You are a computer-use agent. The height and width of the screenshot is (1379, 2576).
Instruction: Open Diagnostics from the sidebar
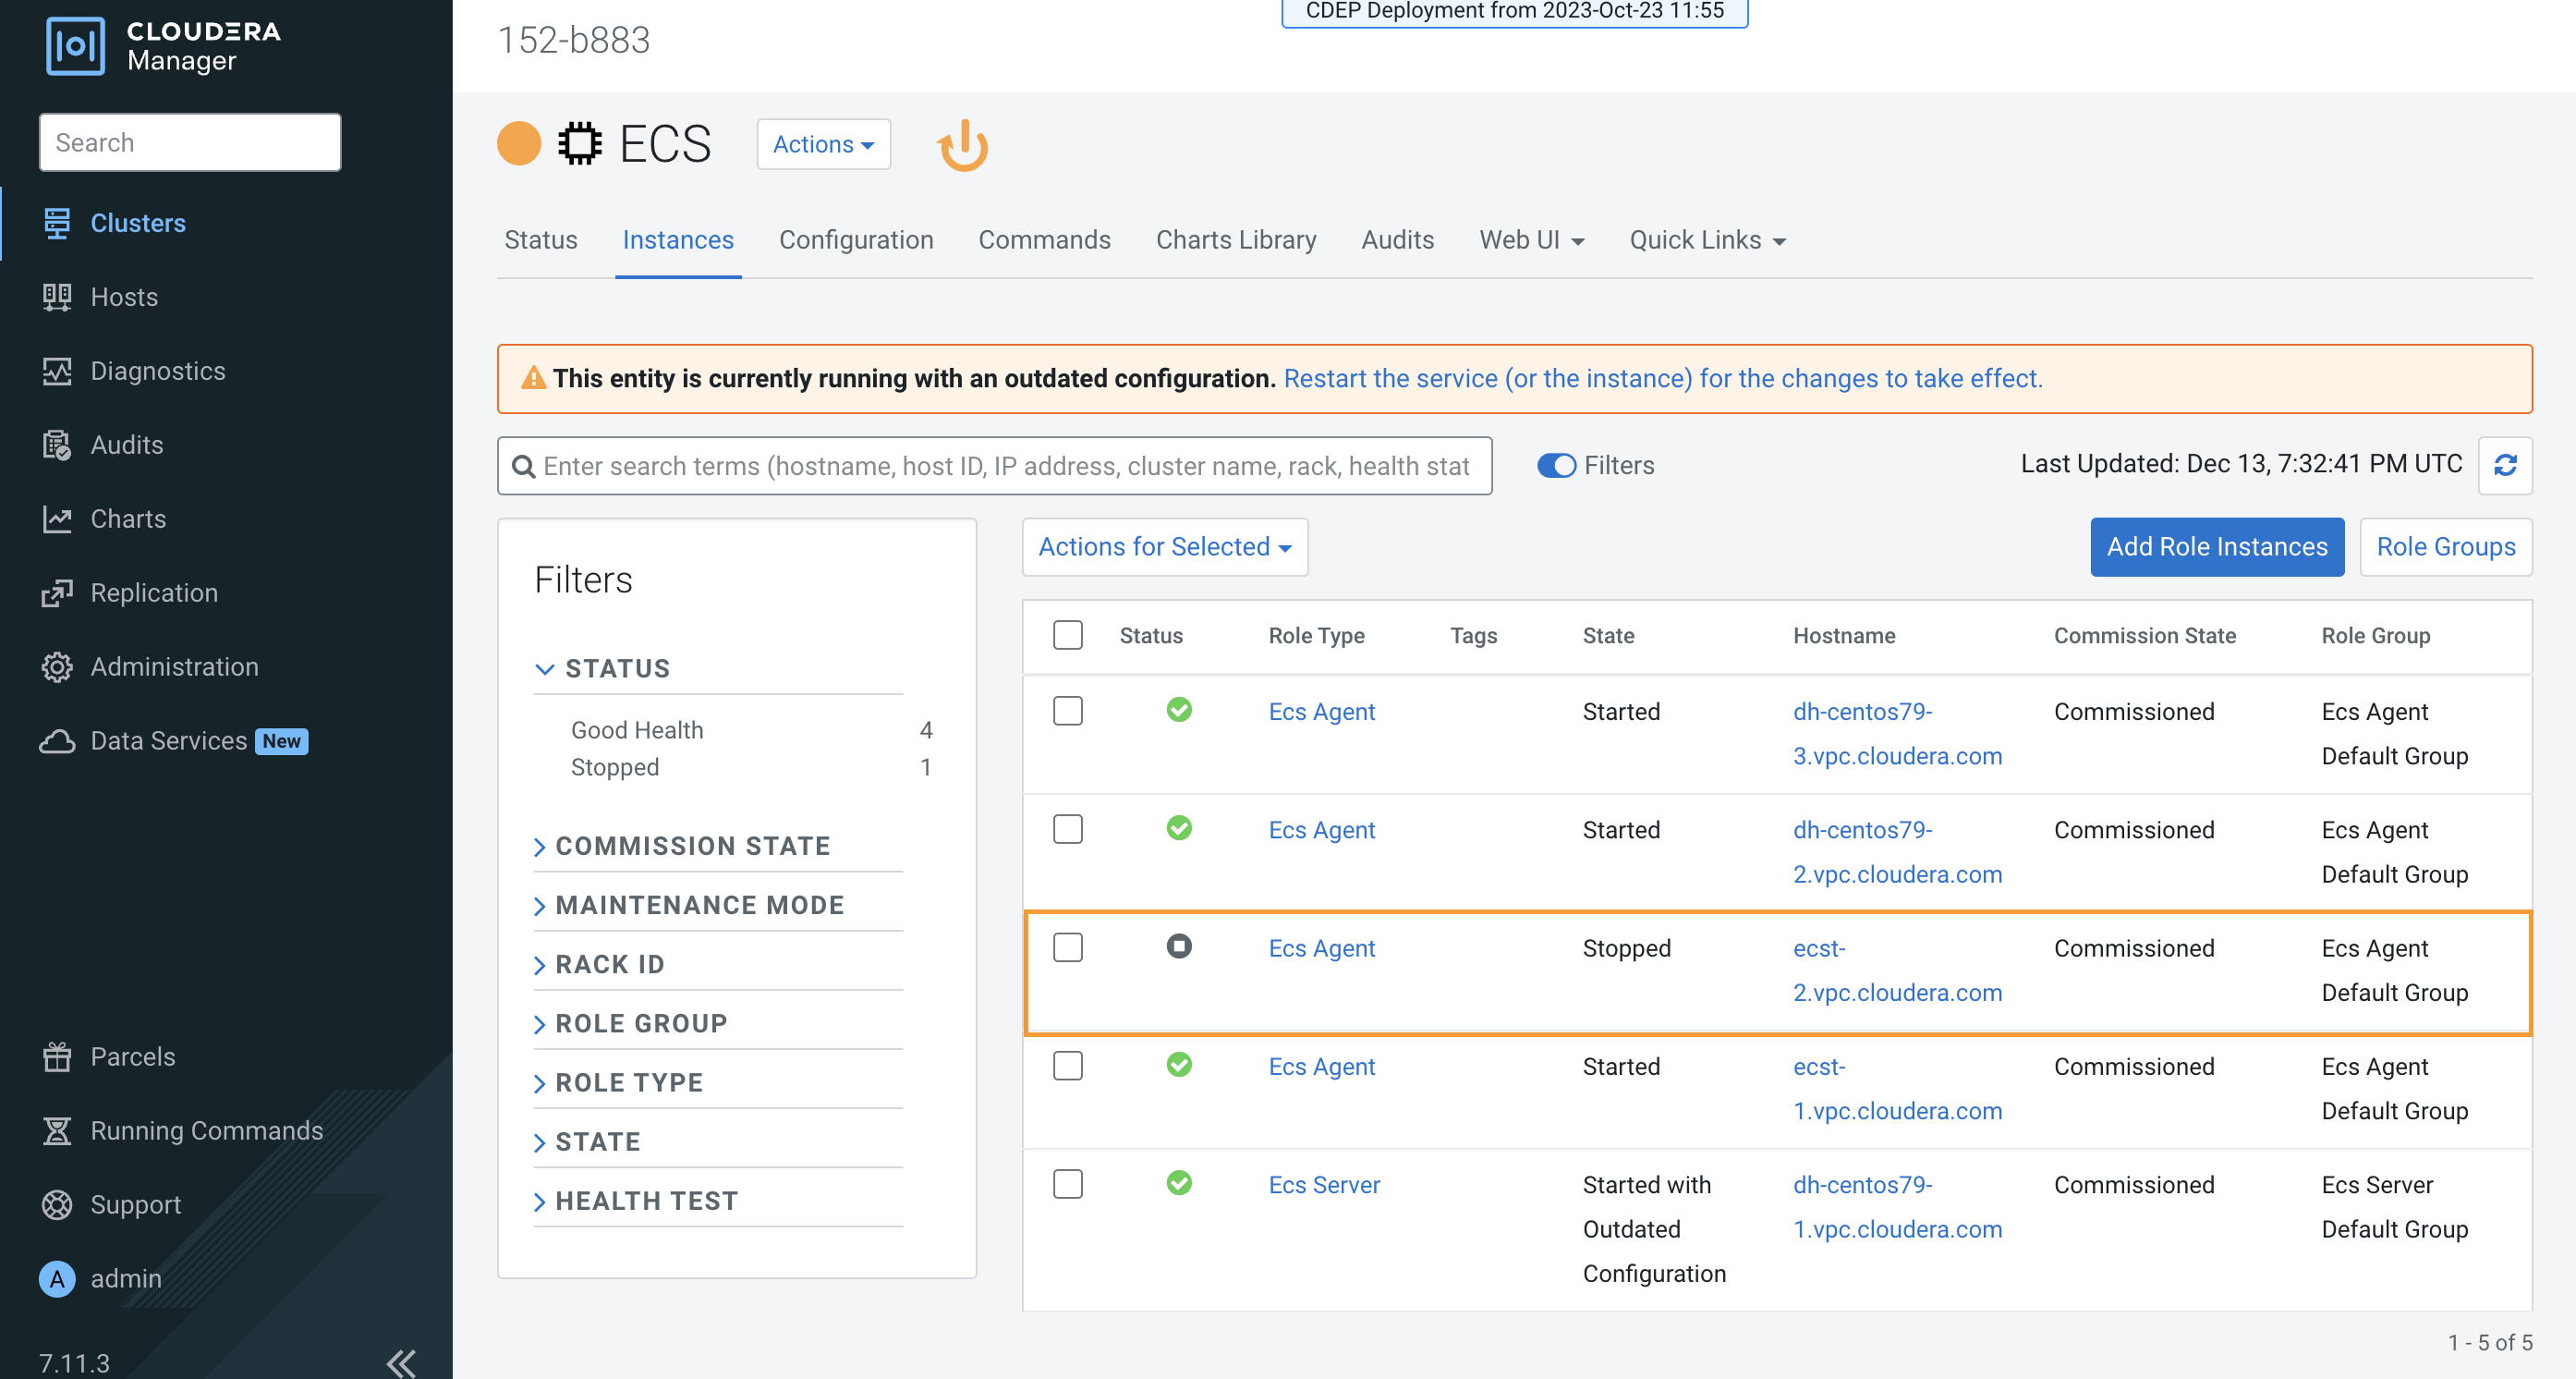(x=157, y=371)
